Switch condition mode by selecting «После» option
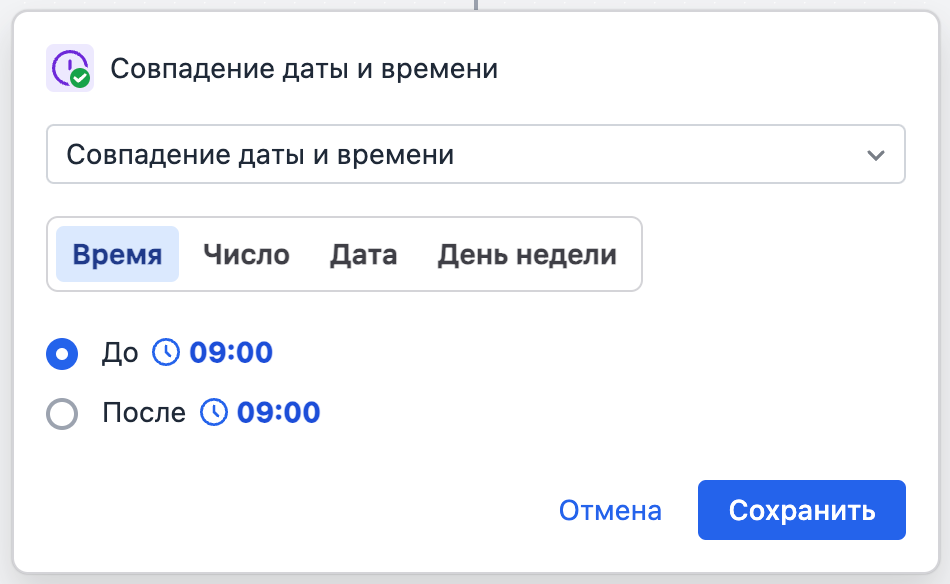The height and width of the screenshot is (584, 950). [62, 412]
